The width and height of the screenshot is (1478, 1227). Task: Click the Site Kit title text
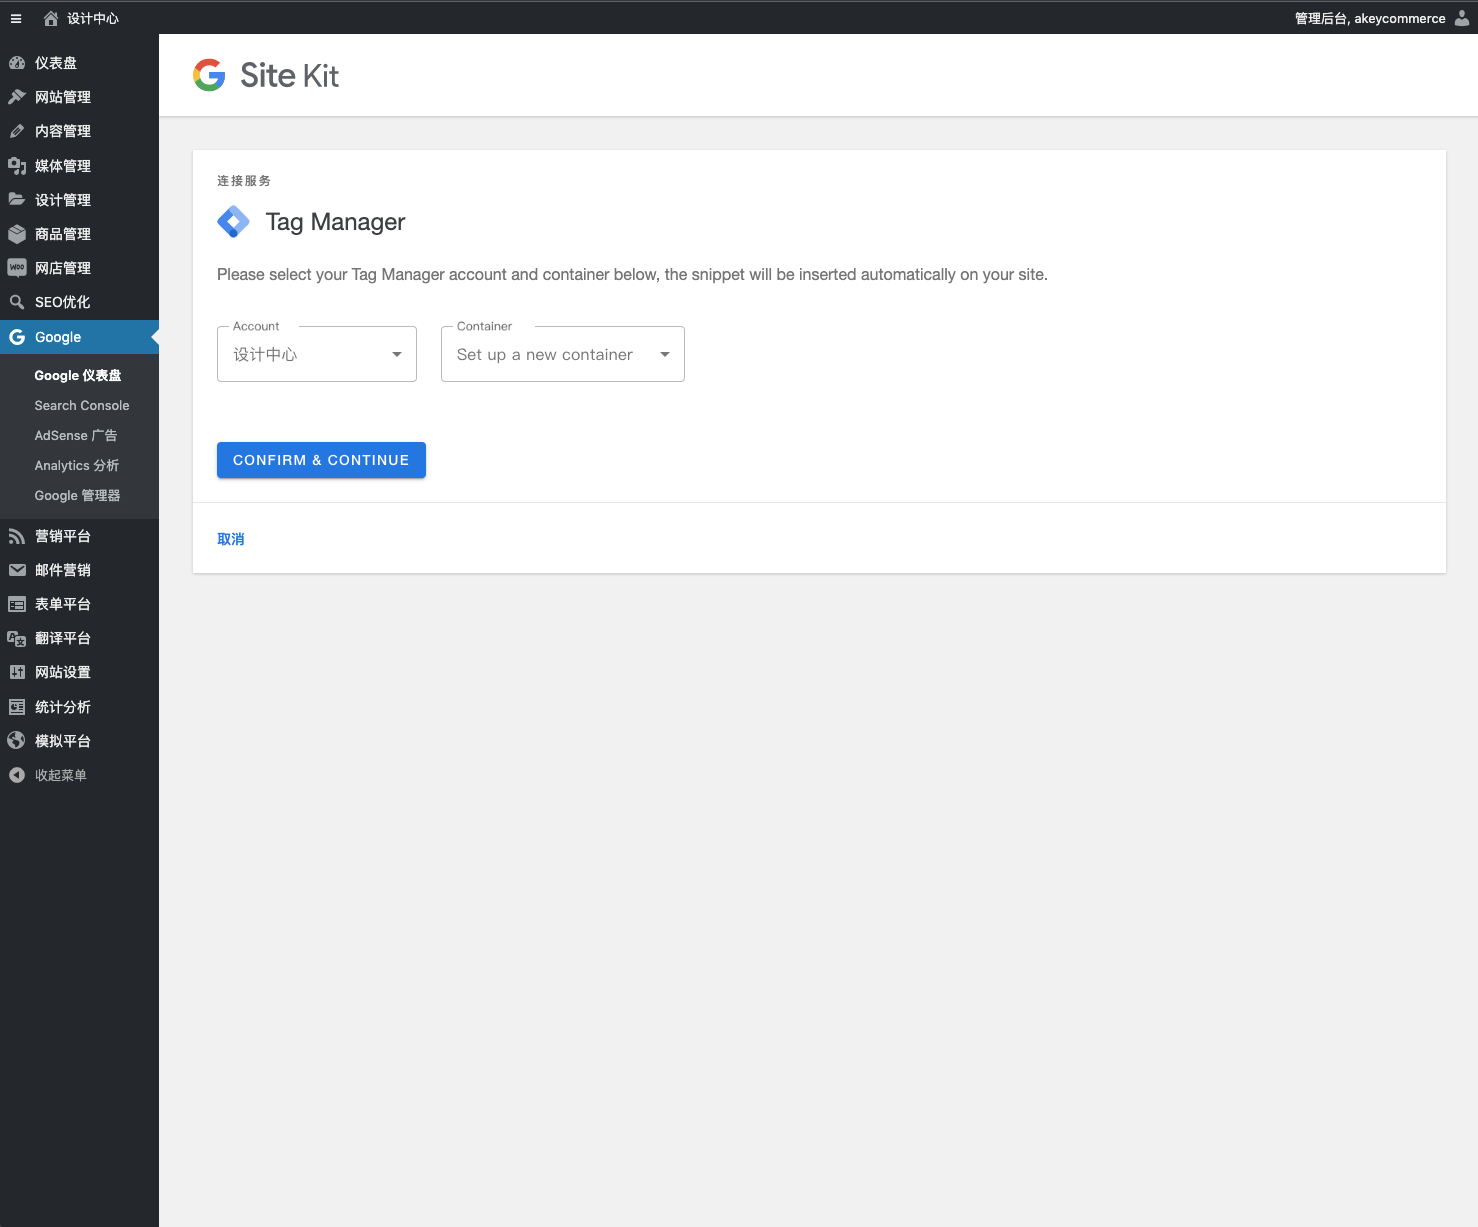[x=289, y=75]
